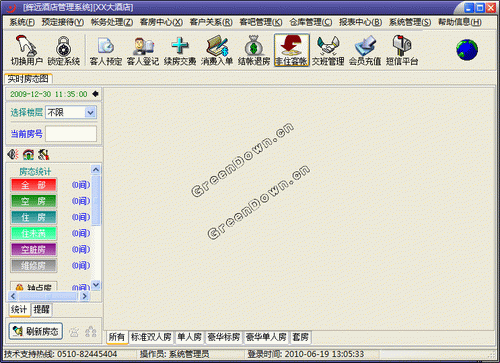Open the 客房中心(X) menu
The image size is (500, 363).
[x=161, y=22]
